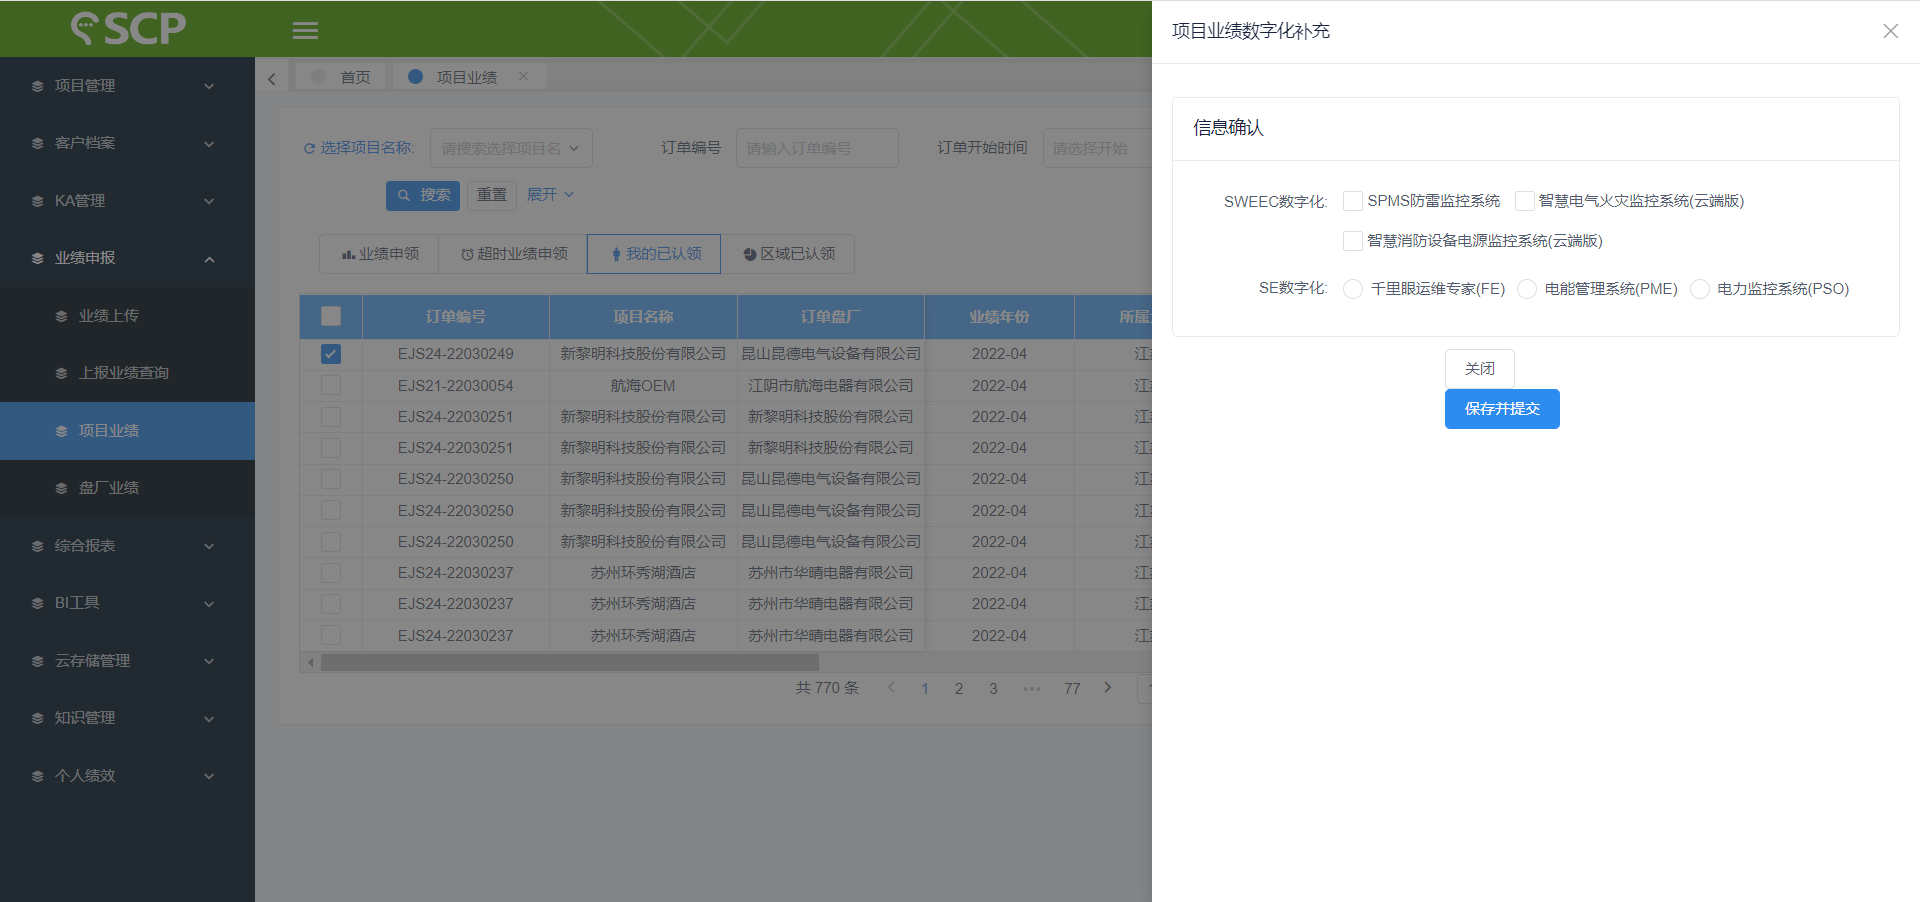
Task: Click the SCP logo
Action: (128, 28)
